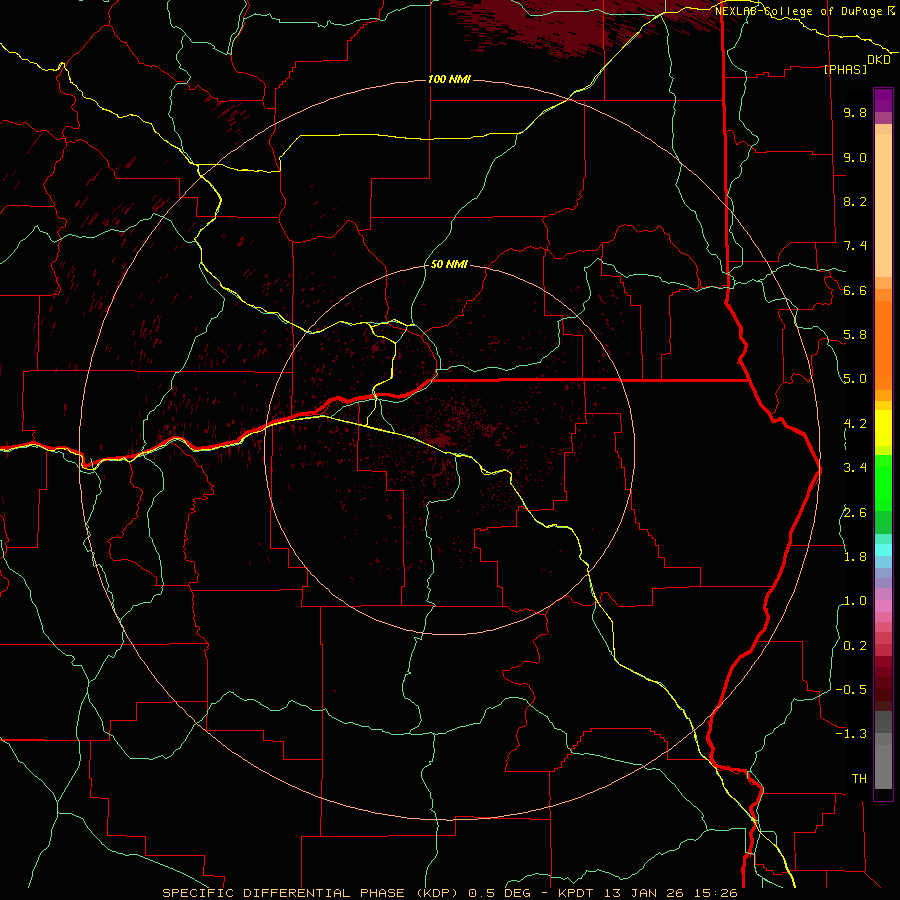This screenshot has width=900, height=900.
Task: Click the 4.2 legend value
Action: click(x=855, y=424)
